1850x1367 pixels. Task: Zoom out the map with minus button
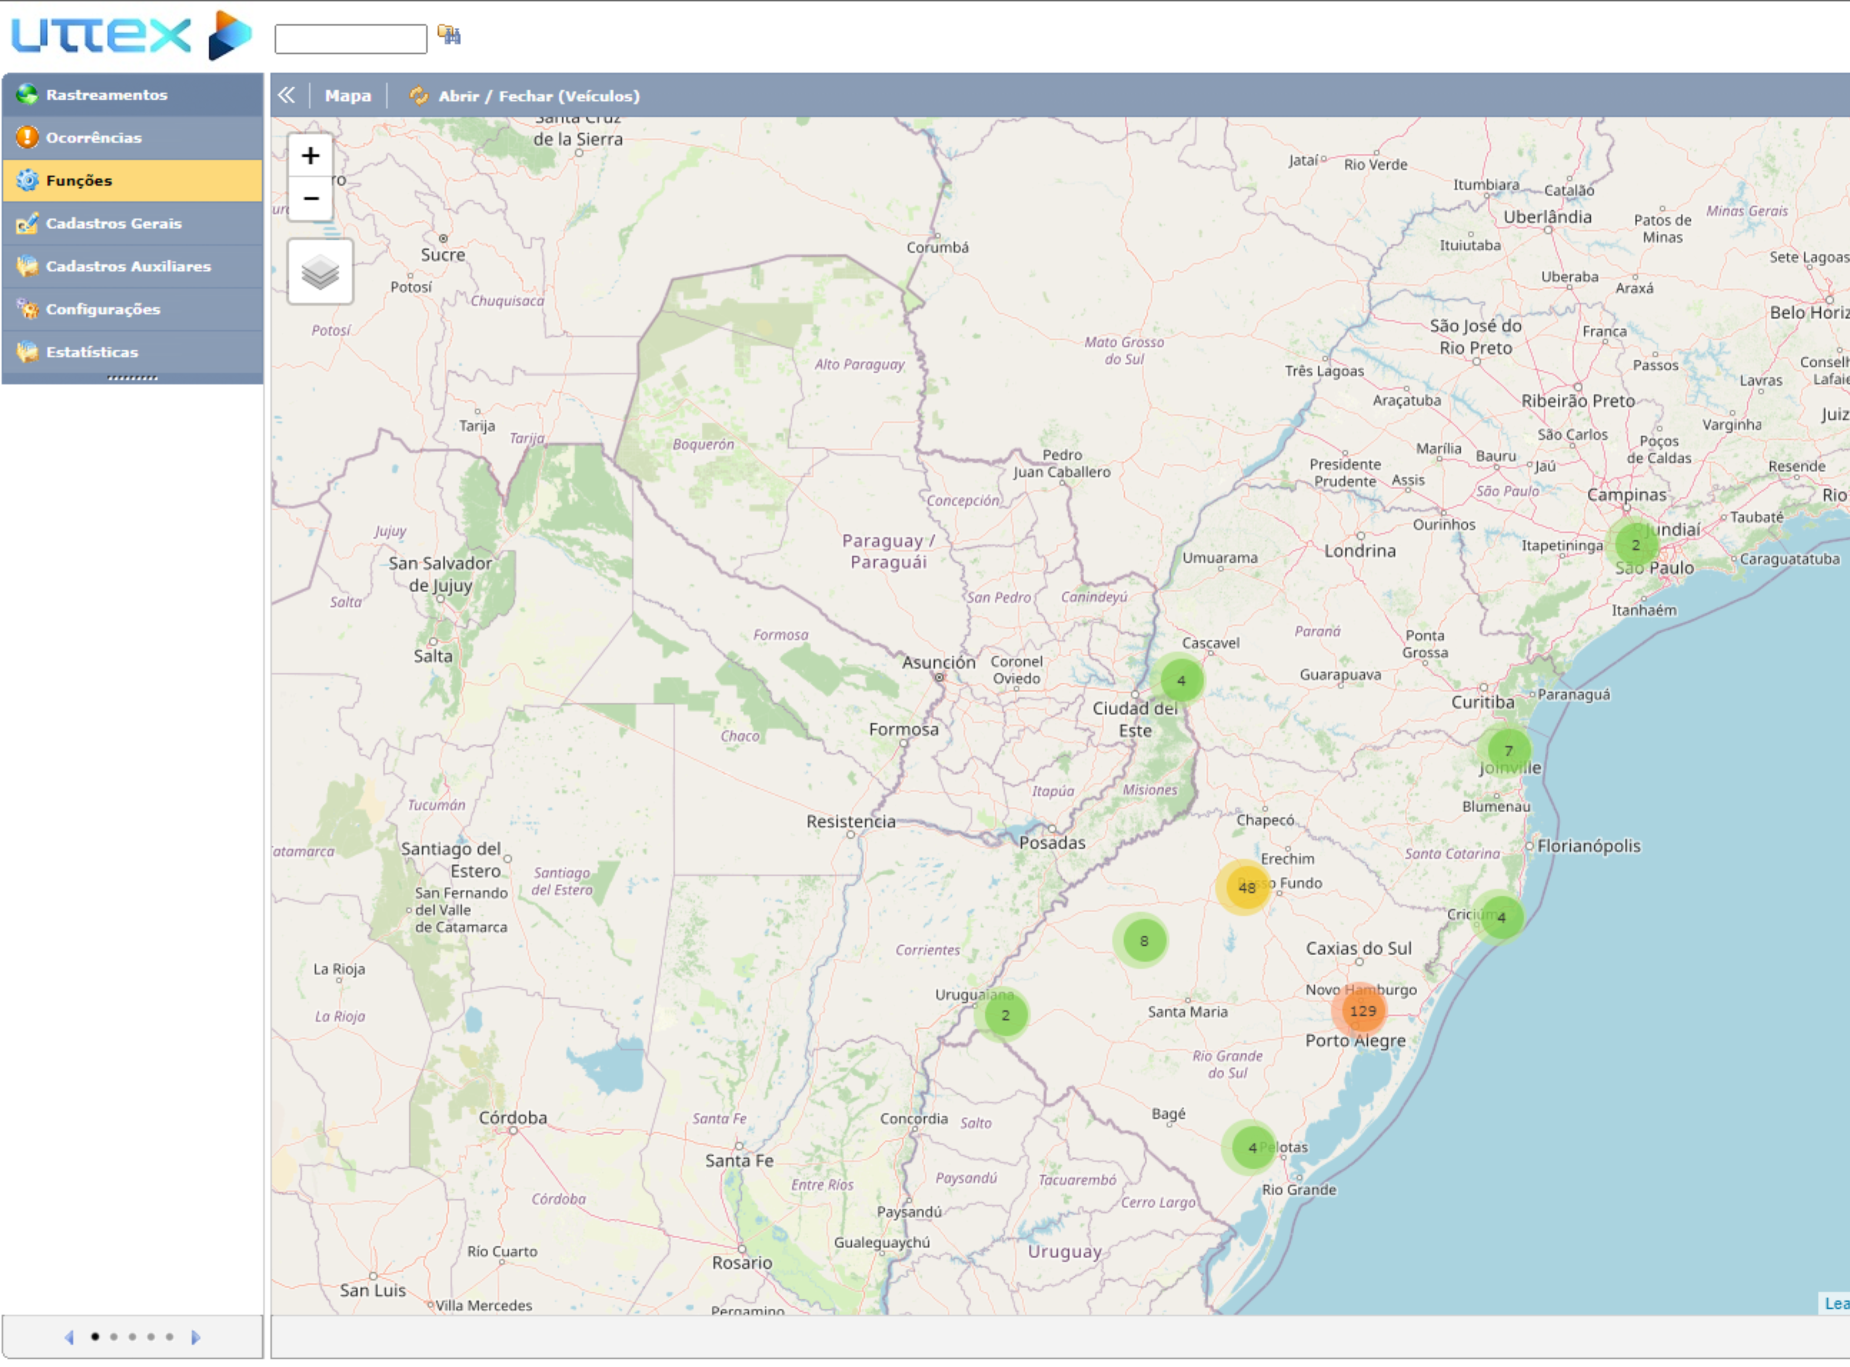pos(311,199)
